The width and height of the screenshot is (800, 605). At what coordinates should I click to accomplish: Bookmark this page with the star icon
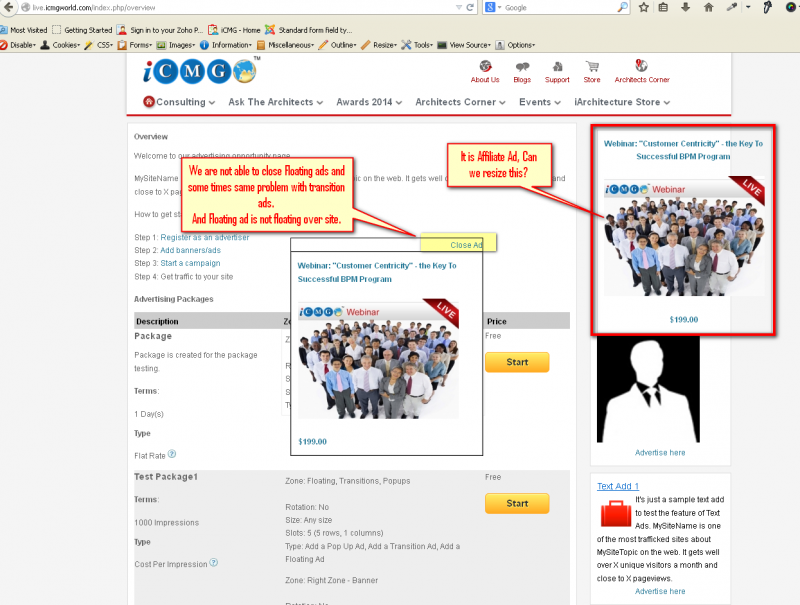[644, 7]
